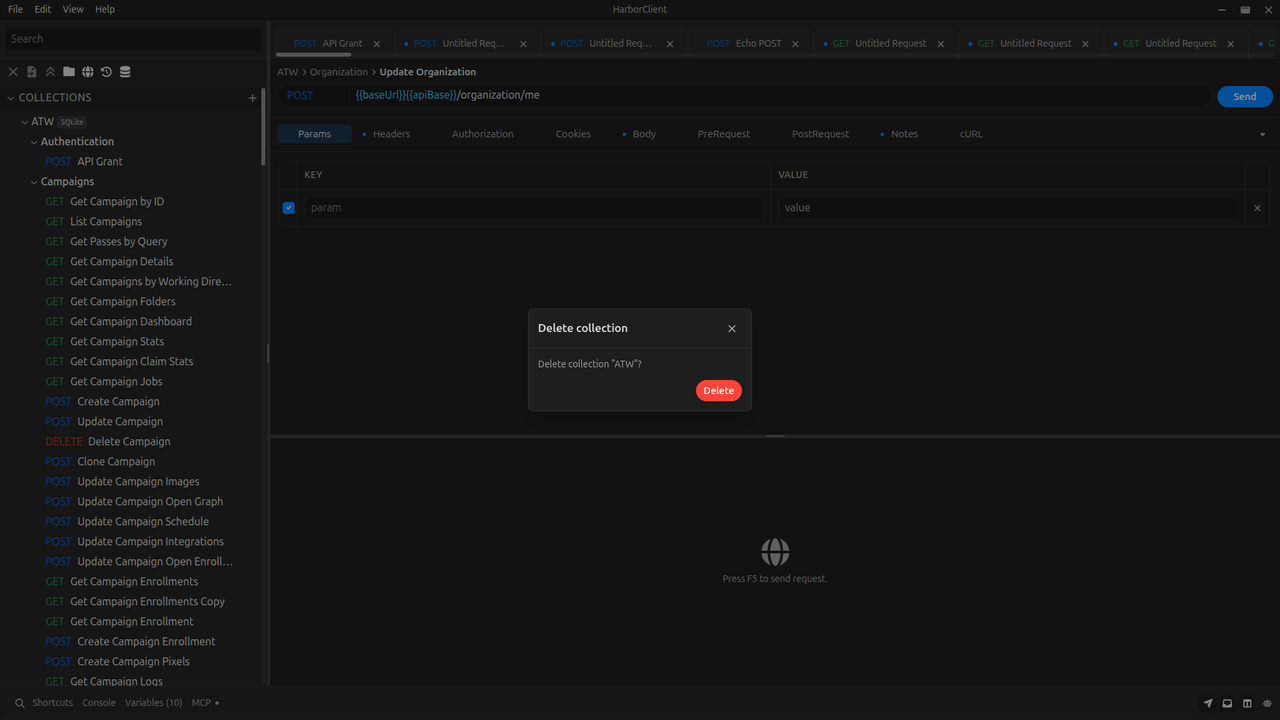Switch to the PostRequest tab

pyautogui.click(x=820, y=134)
